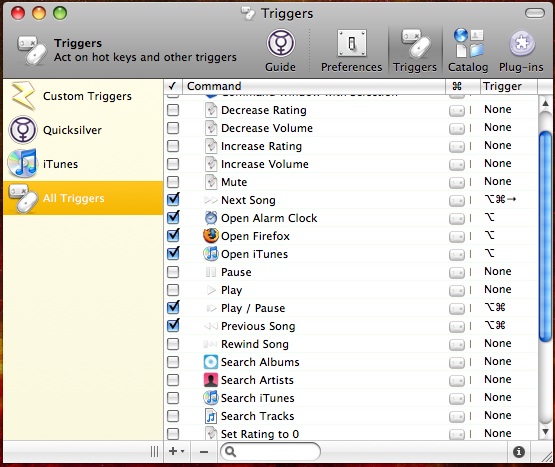Click the info button at bottom right
The height and width of the screenshot is (467, 555).
click(x=519, y=452)
